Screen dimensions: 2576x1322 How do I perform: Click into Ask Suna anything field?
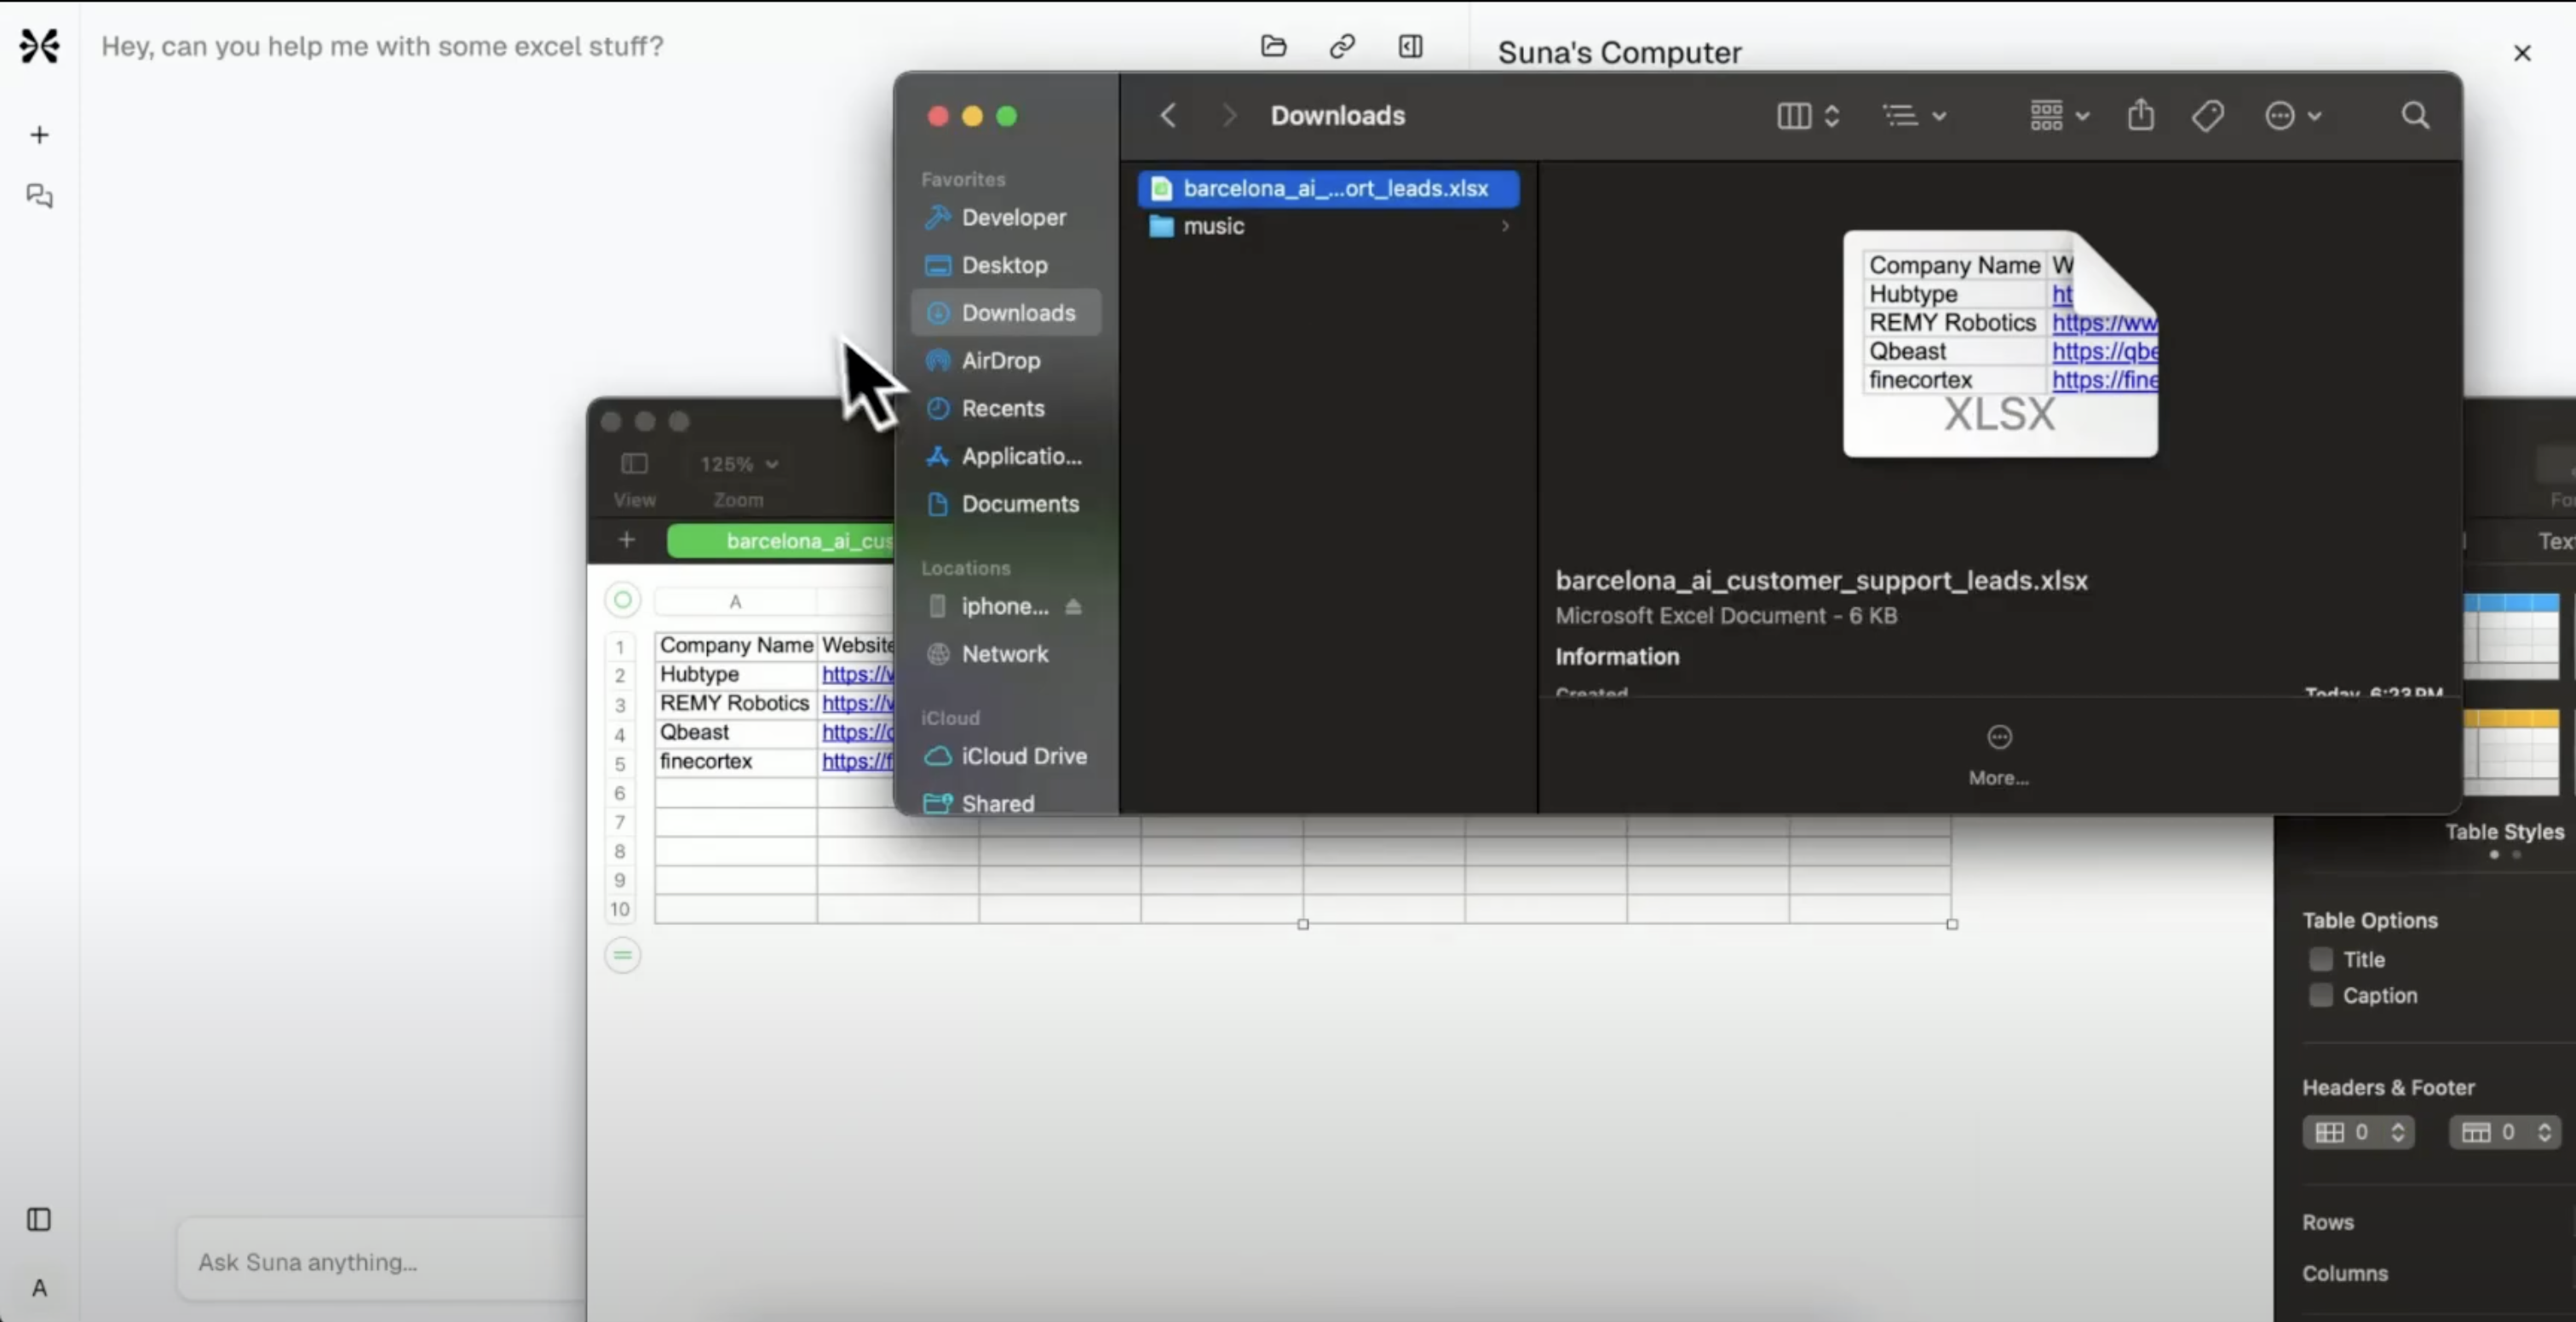tap(380, 1262)
